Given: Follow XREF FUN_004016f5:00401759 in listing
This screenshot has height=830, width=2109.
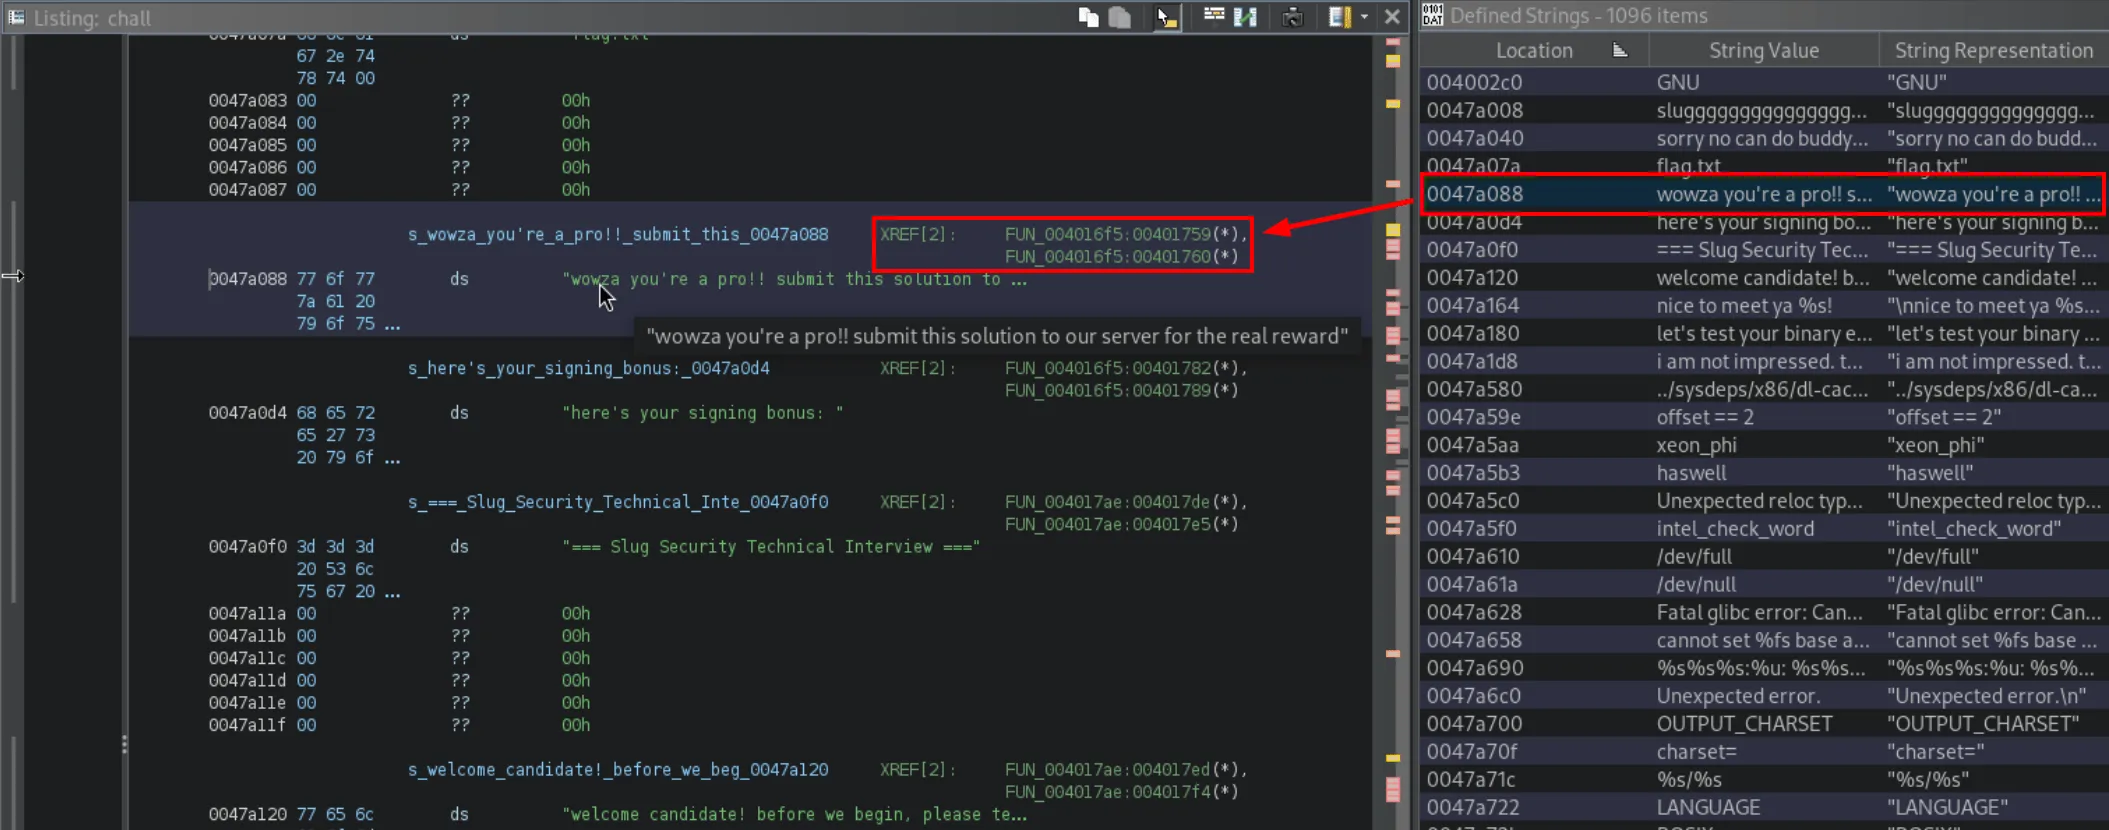Looking at the screenshot, I should (1107, 234).
